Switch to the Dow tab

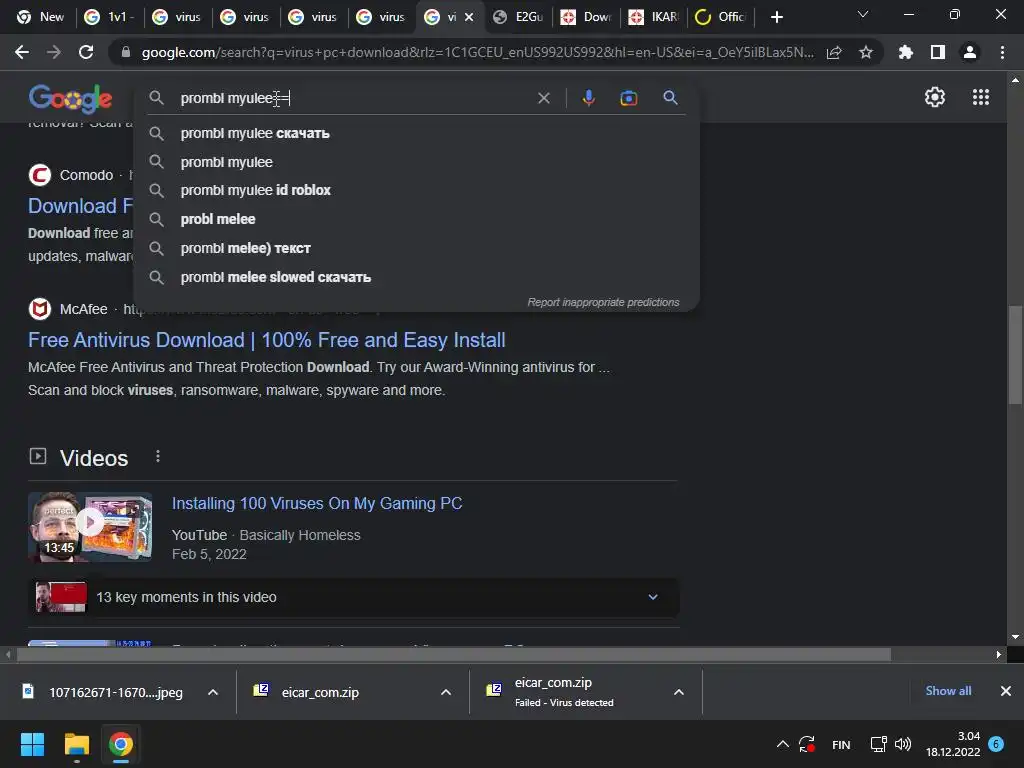[586, 17]
